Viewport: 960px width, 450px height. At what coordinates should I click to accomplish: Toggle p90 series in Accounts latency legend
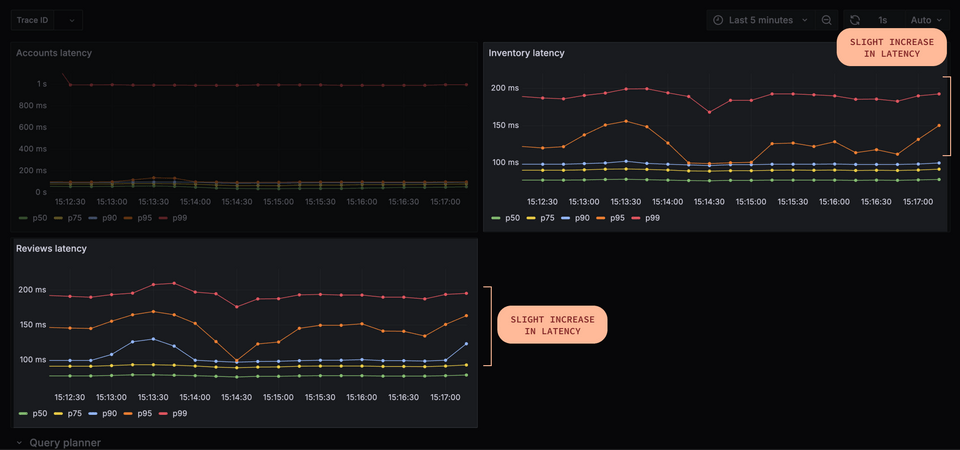(x=102, y=217)
